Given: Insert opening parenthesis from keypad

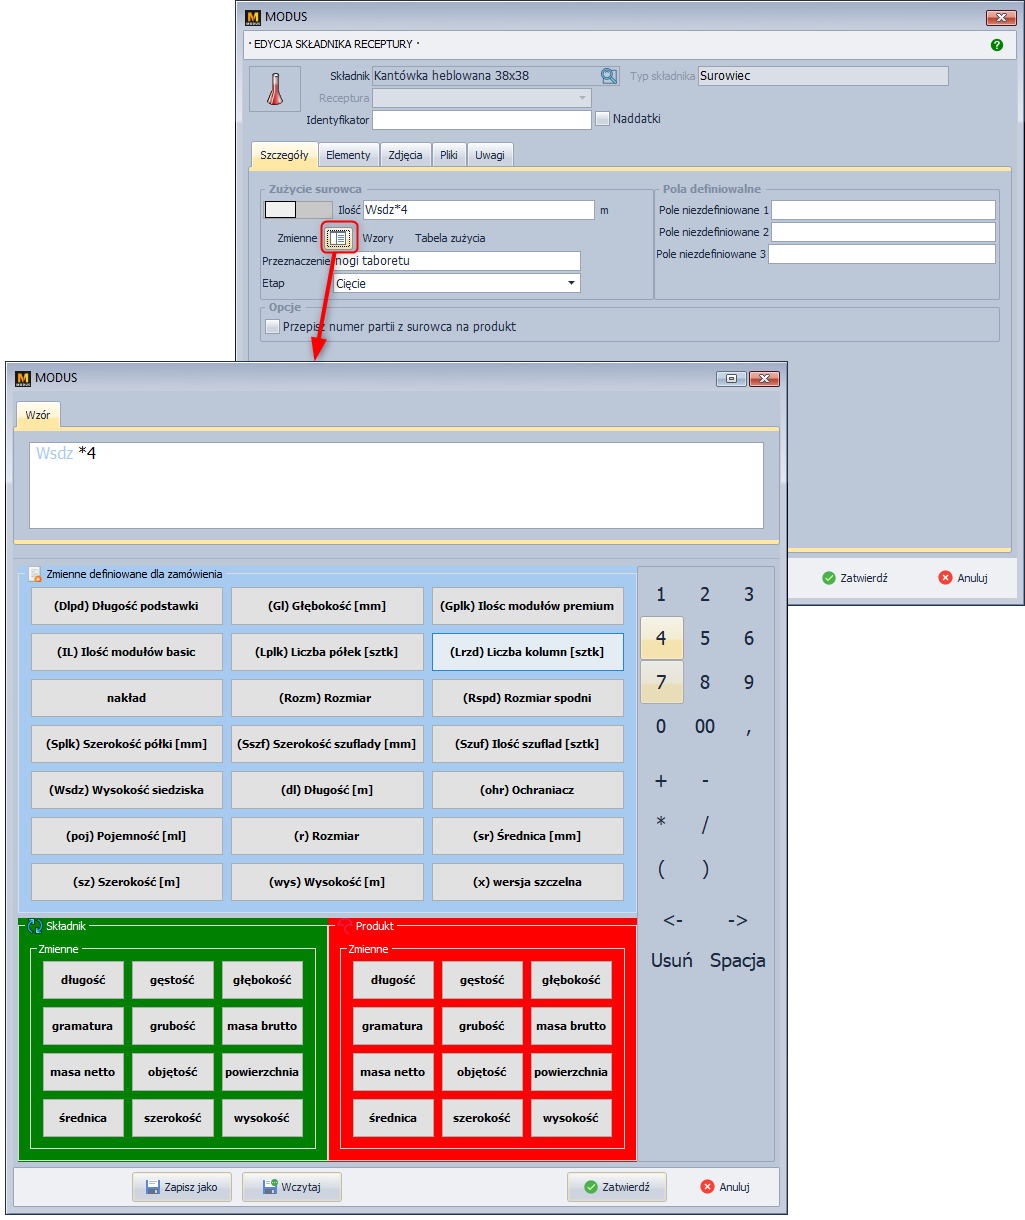Looking at the screenshot, I should (x=661, y=869).
